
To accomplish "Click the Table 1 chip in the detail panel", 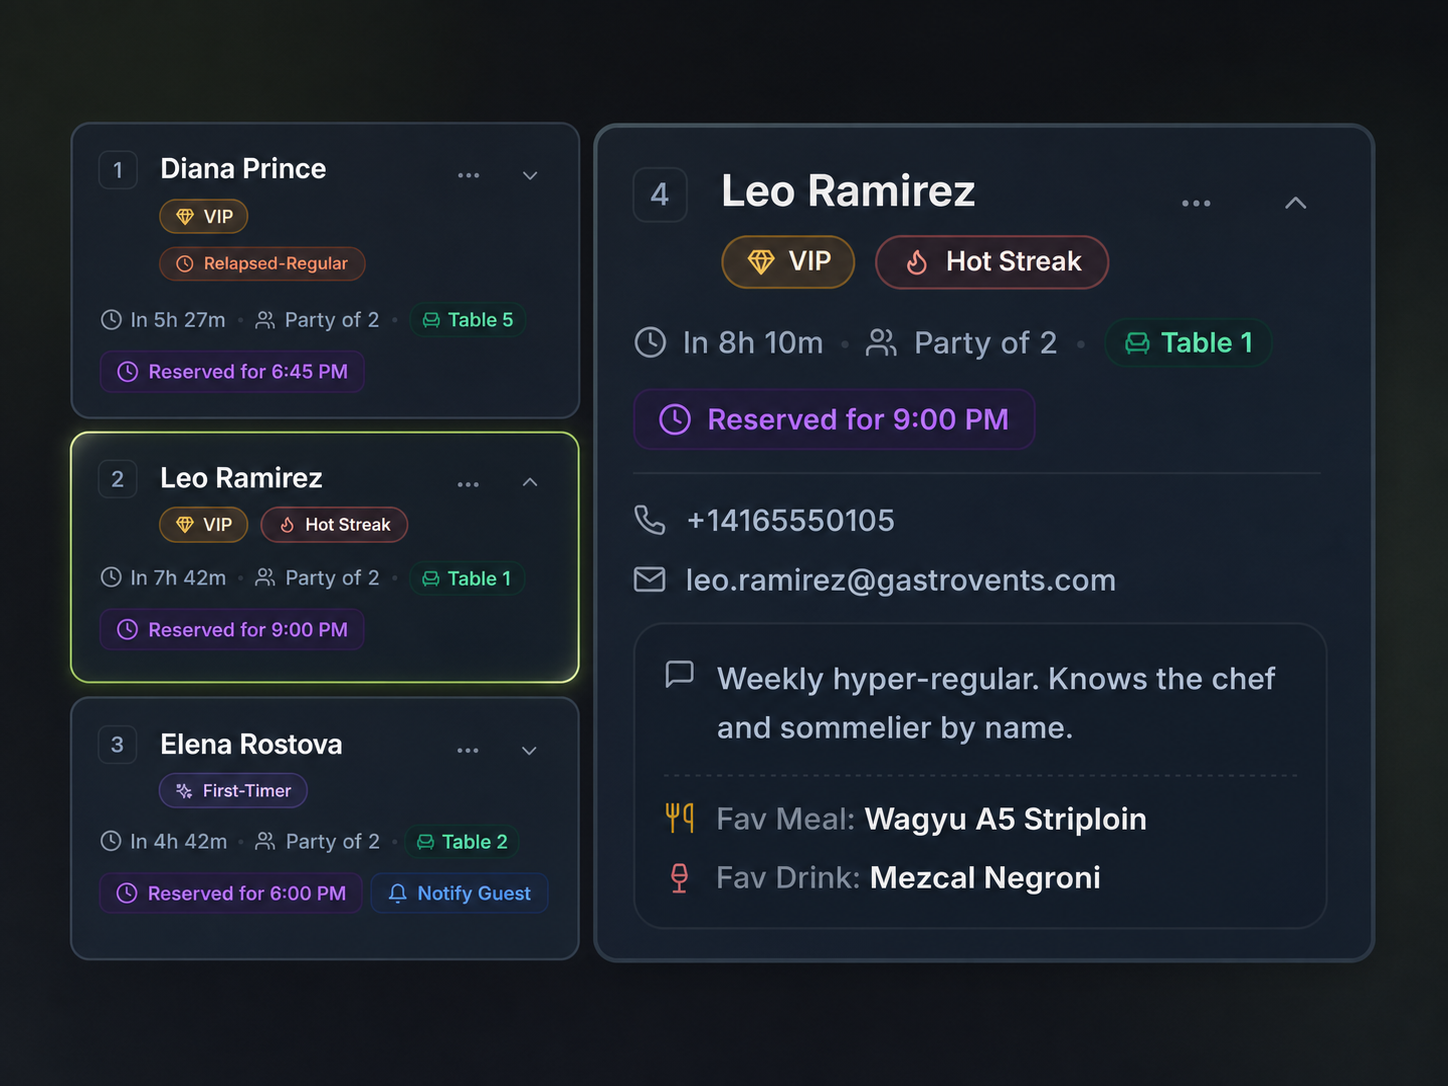I will [1188, 343].
